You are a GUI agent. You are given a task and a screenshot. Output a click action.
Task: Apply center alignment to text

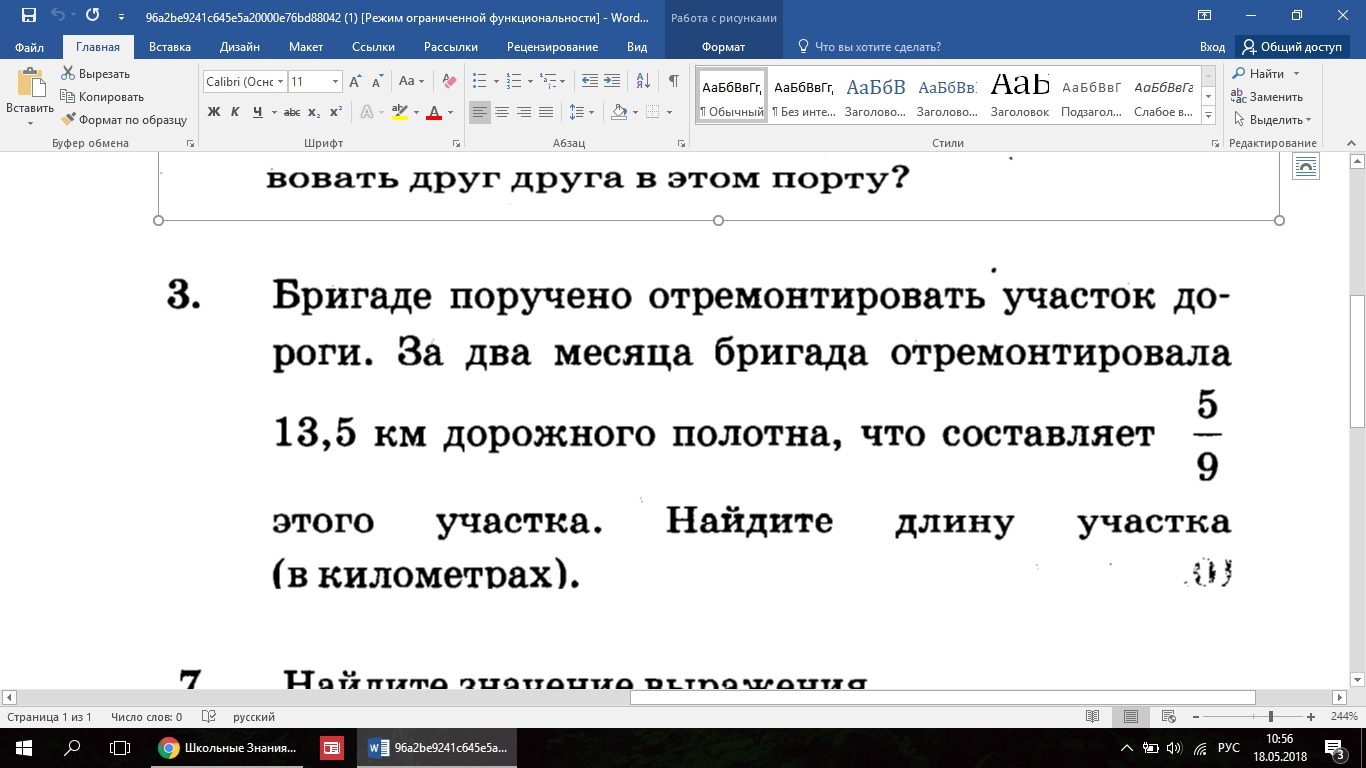pyautogui.click(x=502, y=112)
